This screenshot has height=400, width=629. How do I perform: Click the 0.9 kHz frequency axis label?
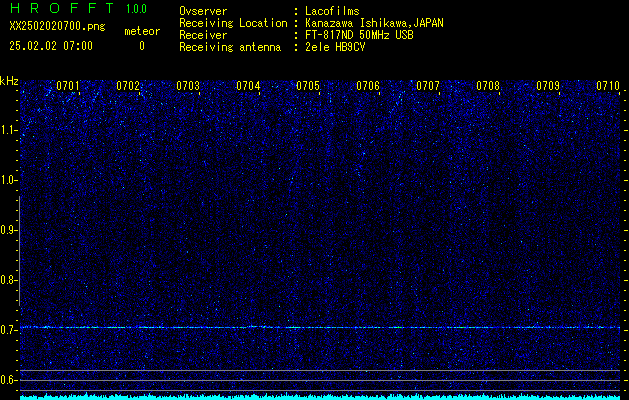tap(8, 230)
